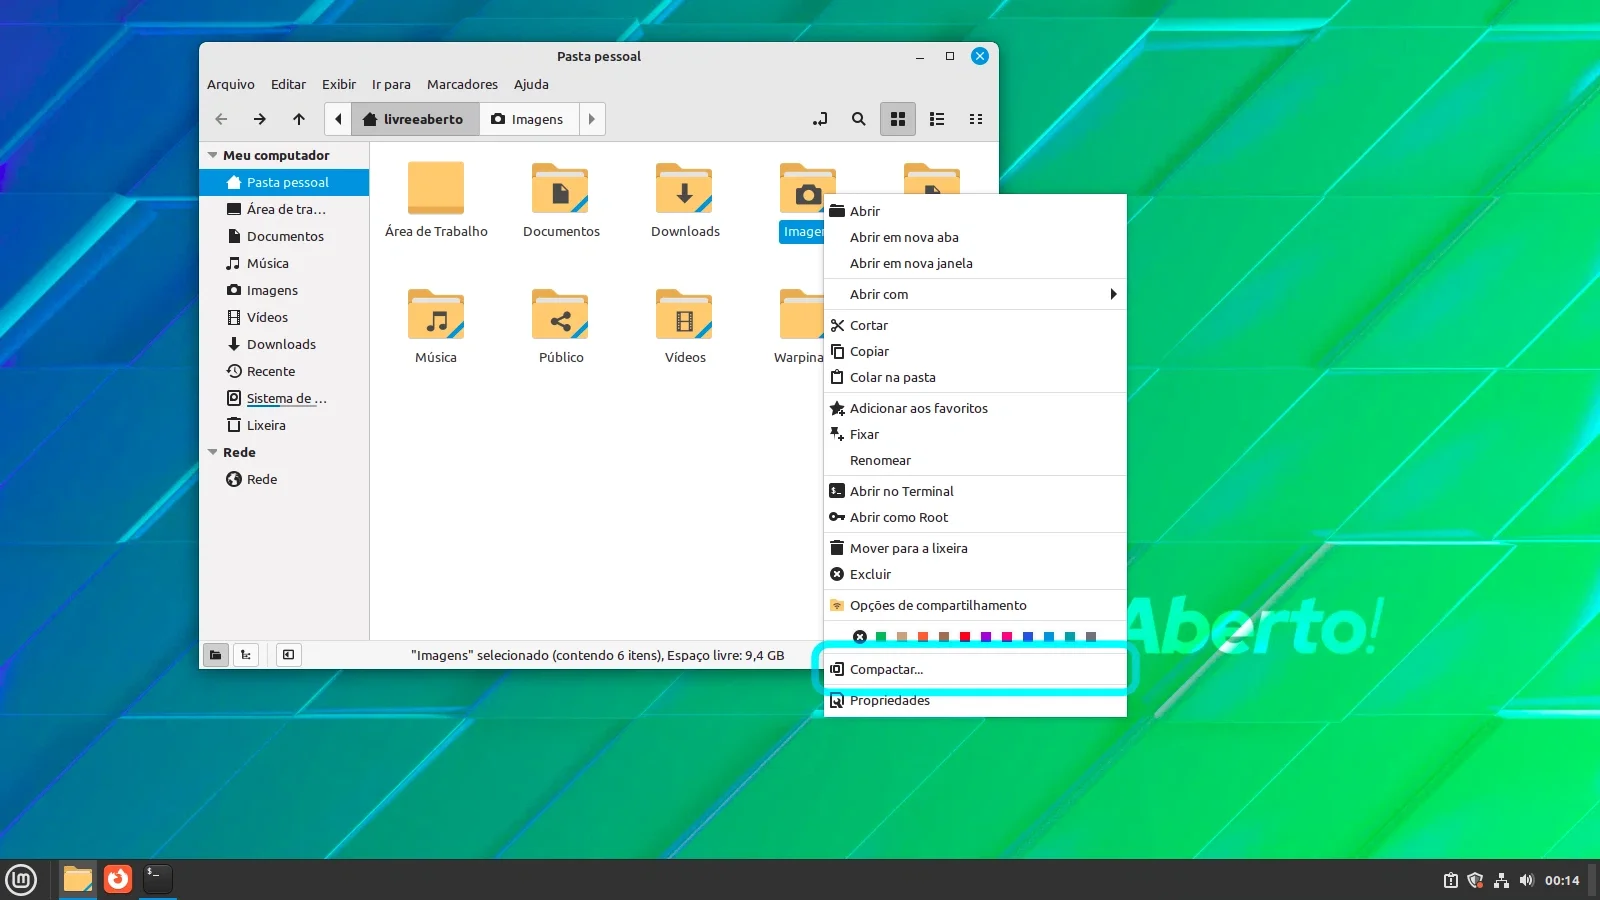This screenshot has width=1600, height=900.
Task: Go forward with the right arrow button
Action: click(x=260, y=119)
